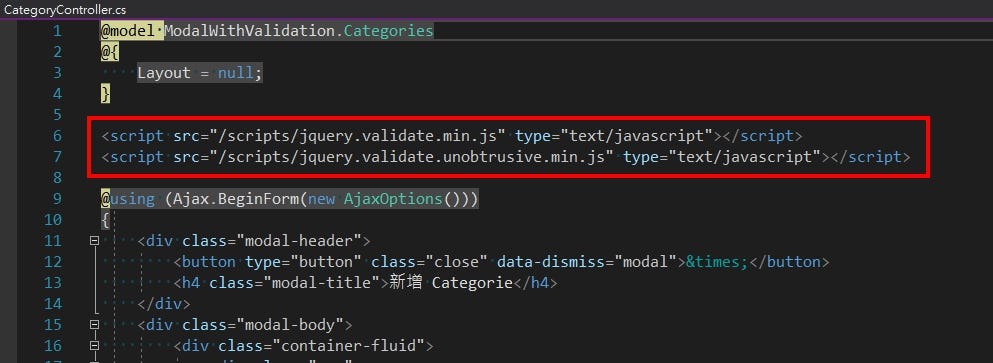Collapse the modal-header div at line 11
The width and height of the screenshot is (993, 363).
click(94, 241)
